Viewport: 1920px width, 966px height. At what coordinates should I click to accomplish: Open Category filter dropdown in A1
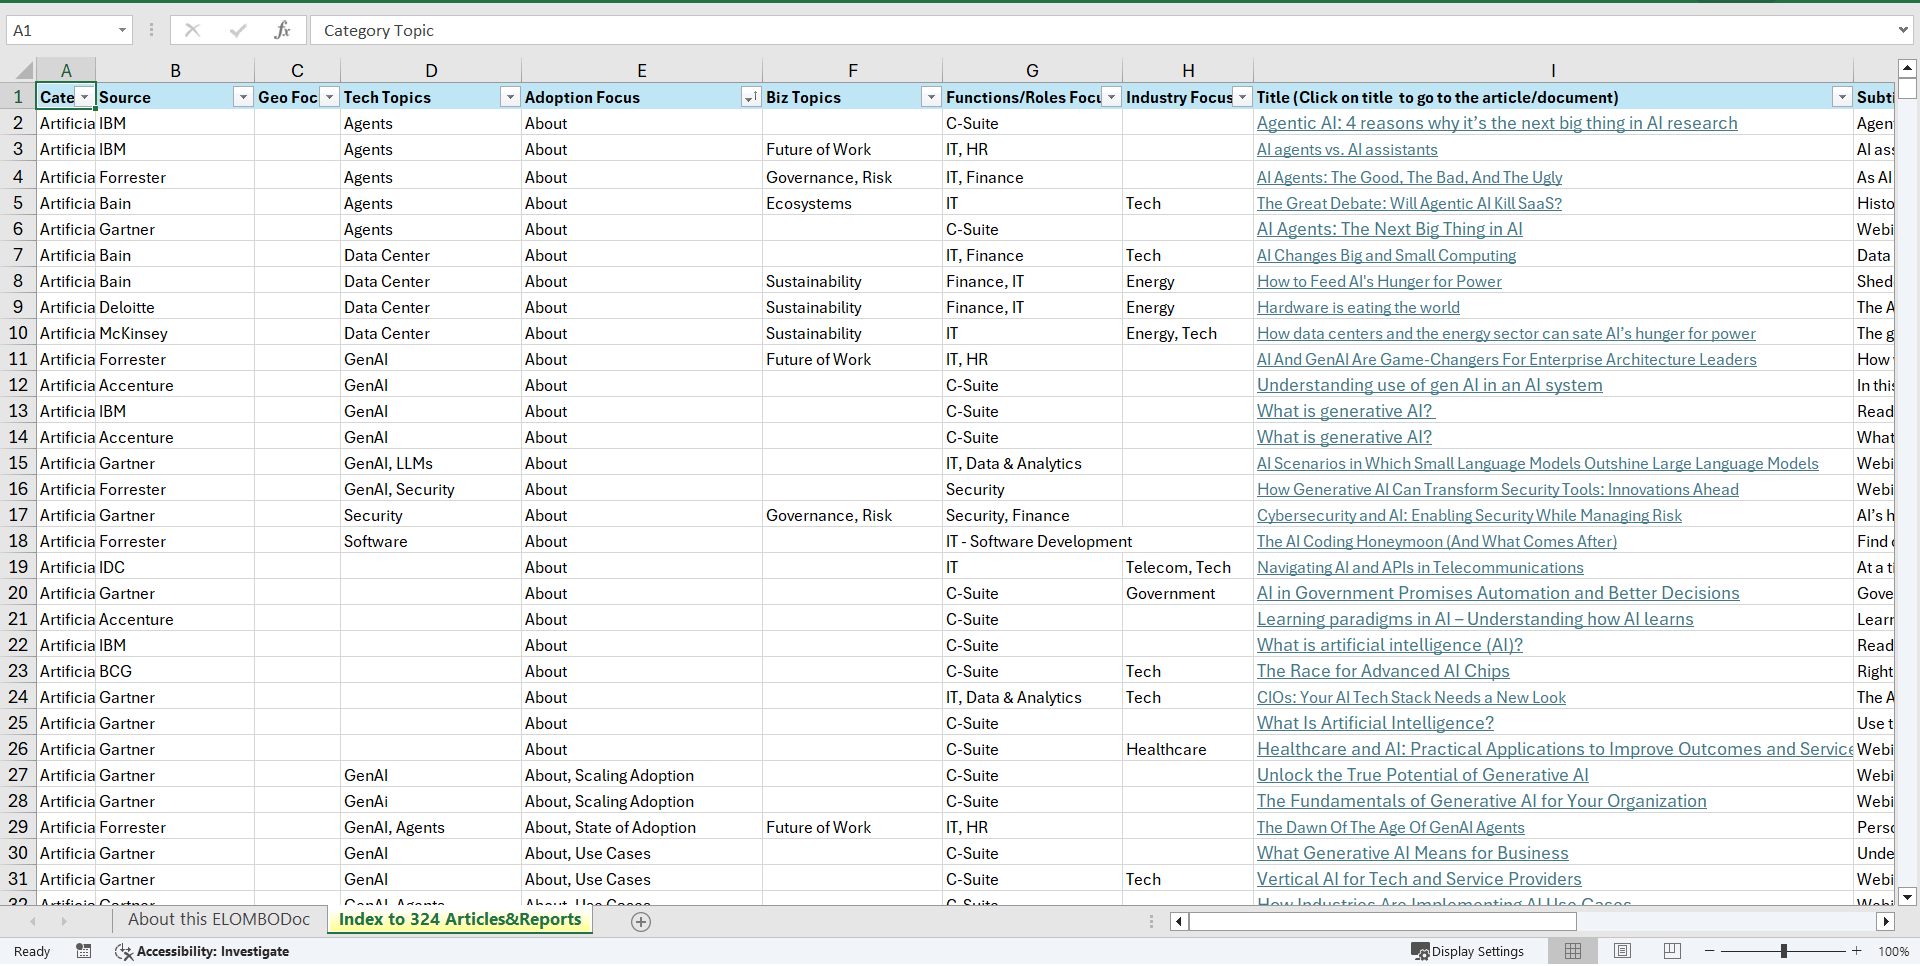[85, 97]
